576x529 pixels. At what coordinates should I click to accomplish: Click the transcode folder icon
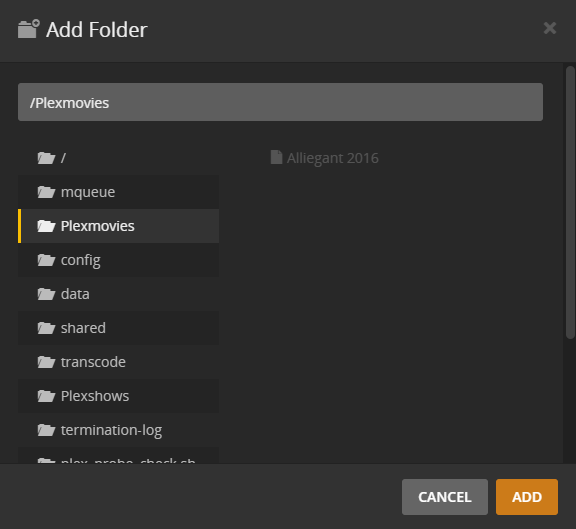(46, 362)
